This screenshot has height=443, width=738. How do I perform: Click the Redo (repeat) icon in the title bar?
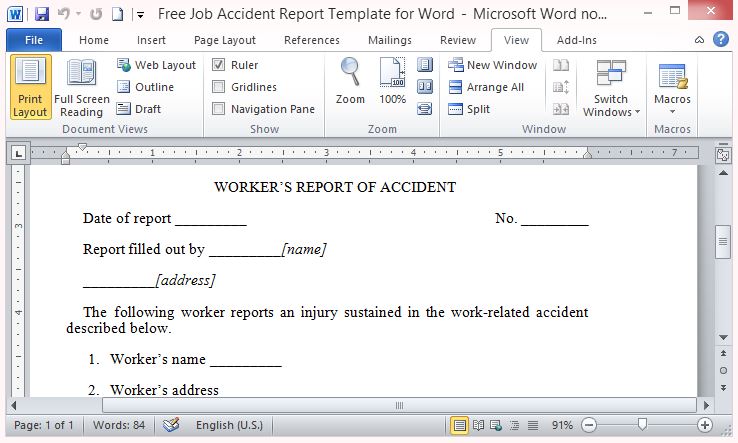coord(96,15)
